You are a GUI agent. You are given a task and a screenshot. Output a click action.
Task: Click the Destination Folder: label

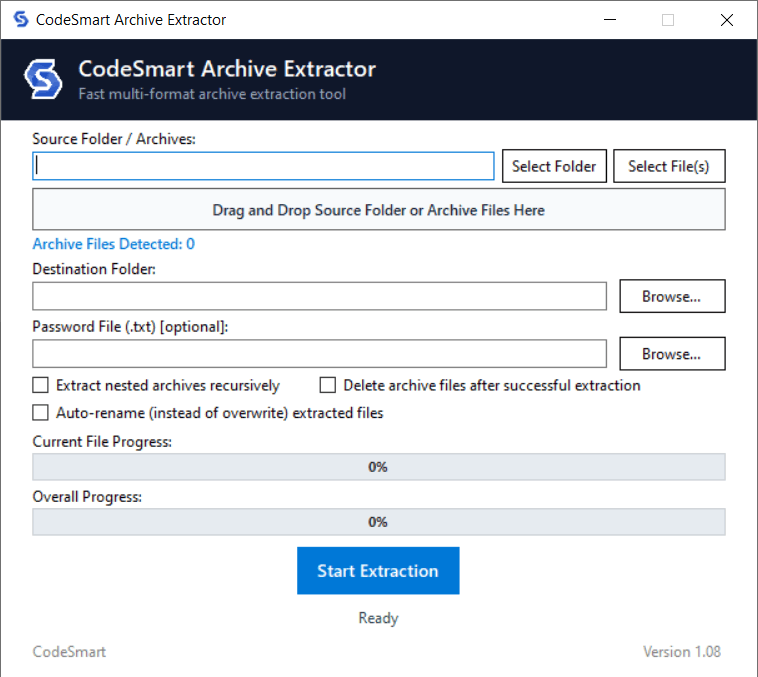pyautogui.click(x=94, y=269)
